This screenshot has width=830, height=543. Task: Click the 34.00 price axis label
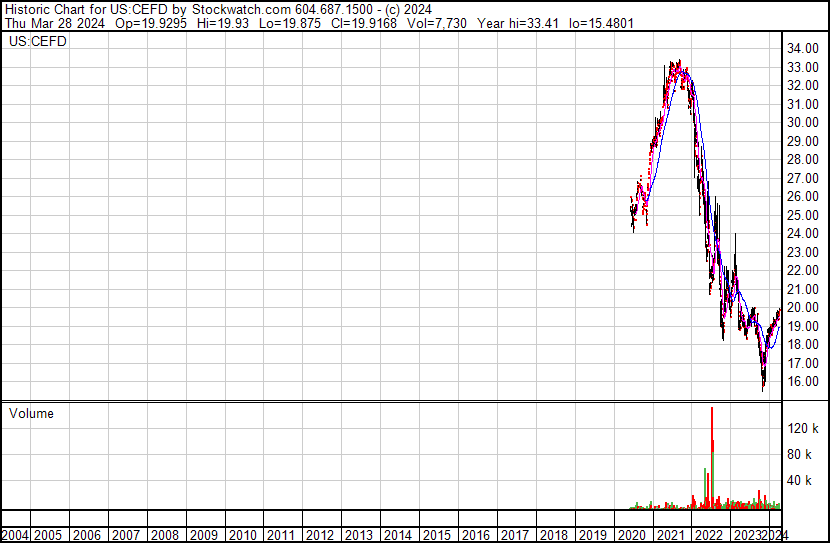coord(803,48)
